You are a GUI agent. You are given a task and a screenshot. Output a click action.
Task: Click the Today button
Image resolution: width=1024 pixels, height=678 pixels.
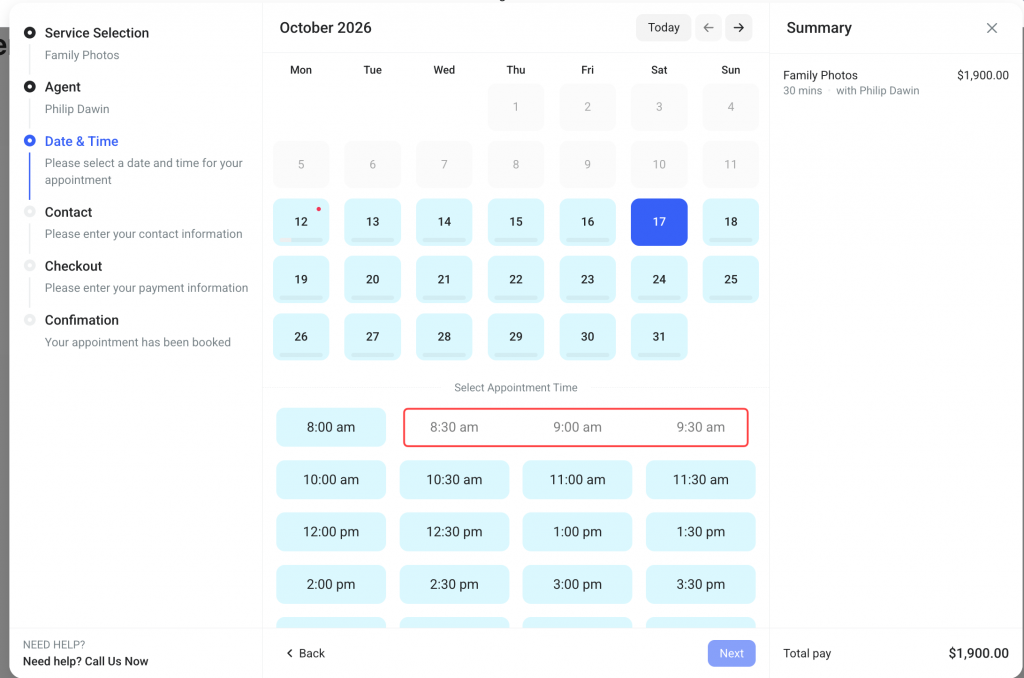click(x=664, y=27)
